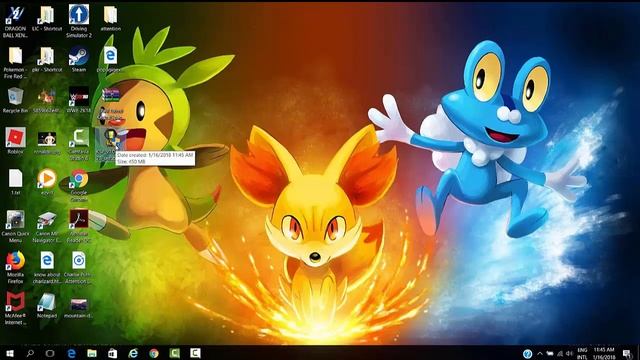Open the ronaldo image thumbnail on desktop
Image resolution: width=640 pixels, height=360 pixels.
tap(47, 143)
